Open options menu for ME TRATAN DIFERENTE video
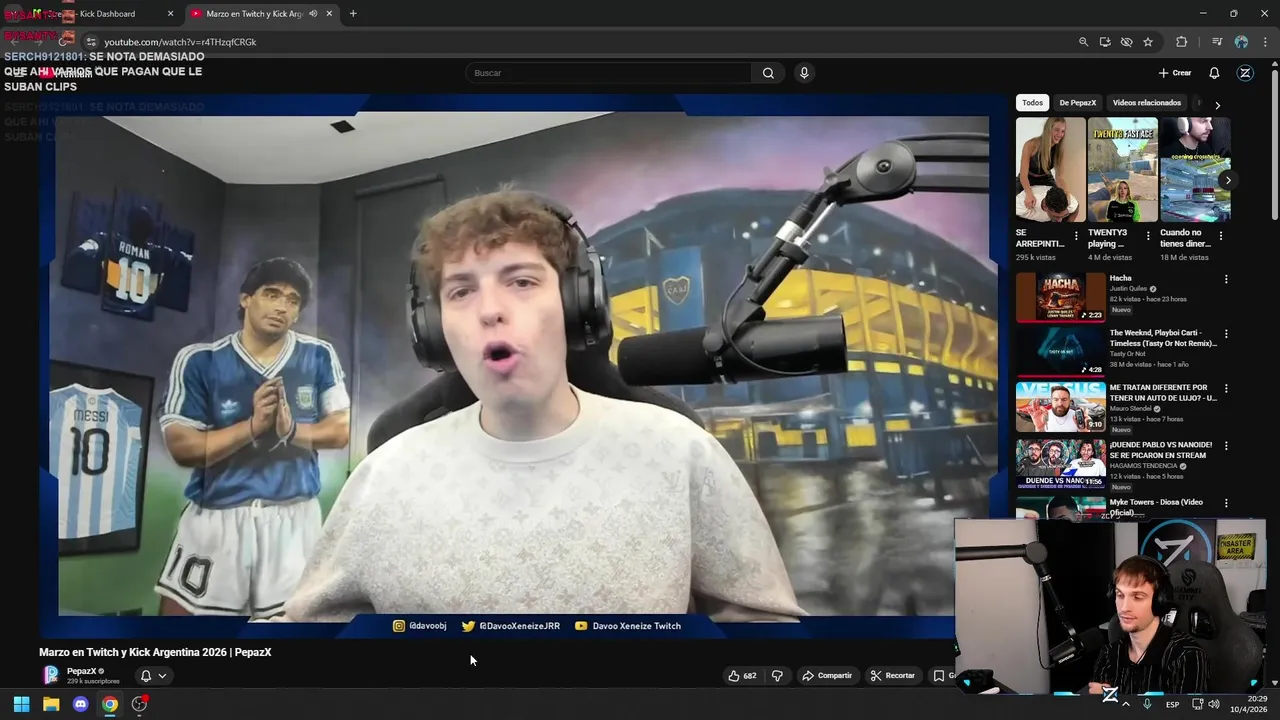1280x720 pixels. click(x=1226, y=389)
